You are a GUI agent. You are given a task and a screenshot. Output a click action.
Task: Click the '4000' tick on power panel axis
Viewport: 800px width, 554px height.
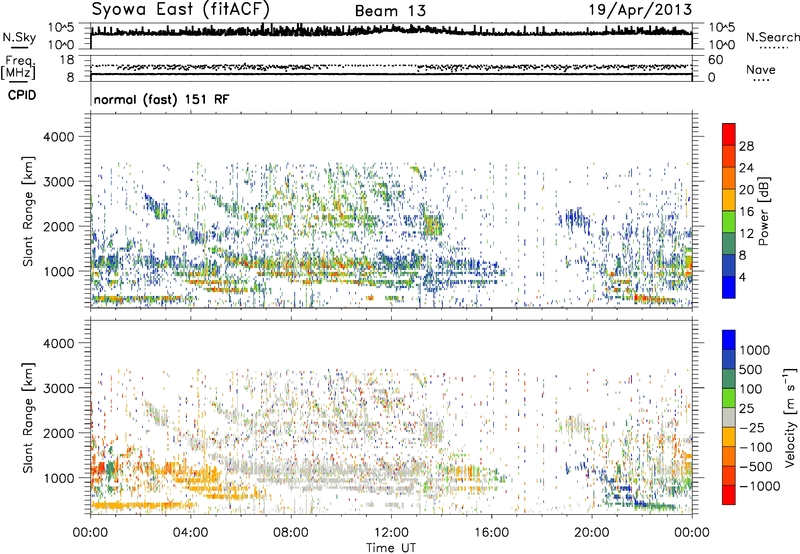59,137
